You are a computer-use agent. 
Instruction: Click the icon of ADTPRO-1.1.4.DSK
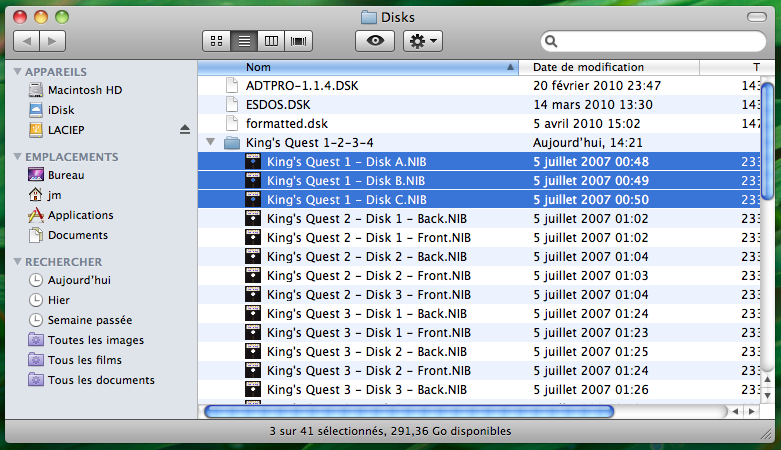point(232,85)
